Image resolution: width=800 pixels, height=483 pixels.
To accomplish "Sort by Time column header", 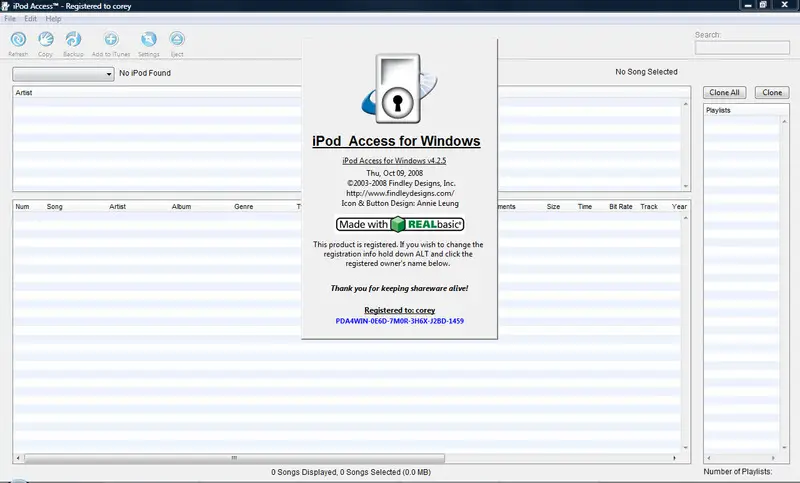I will [x=585, y=207].
